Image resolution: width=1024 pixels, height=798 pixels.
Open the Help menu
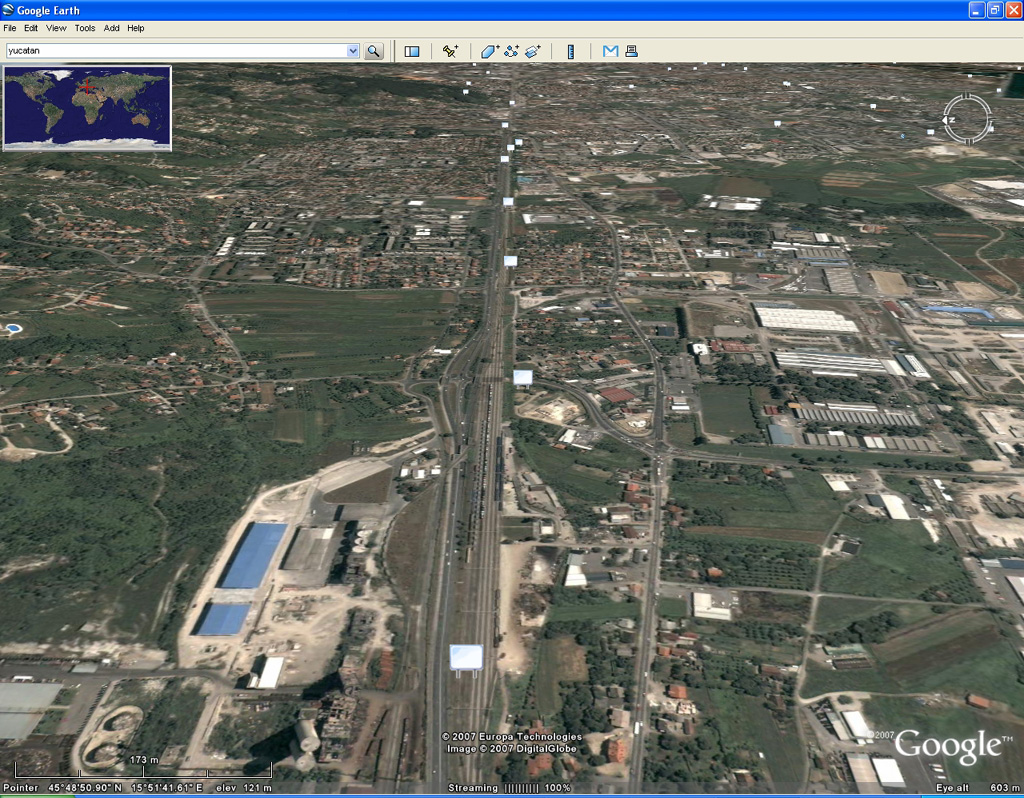pyautogui.click(x=136, y=28)
